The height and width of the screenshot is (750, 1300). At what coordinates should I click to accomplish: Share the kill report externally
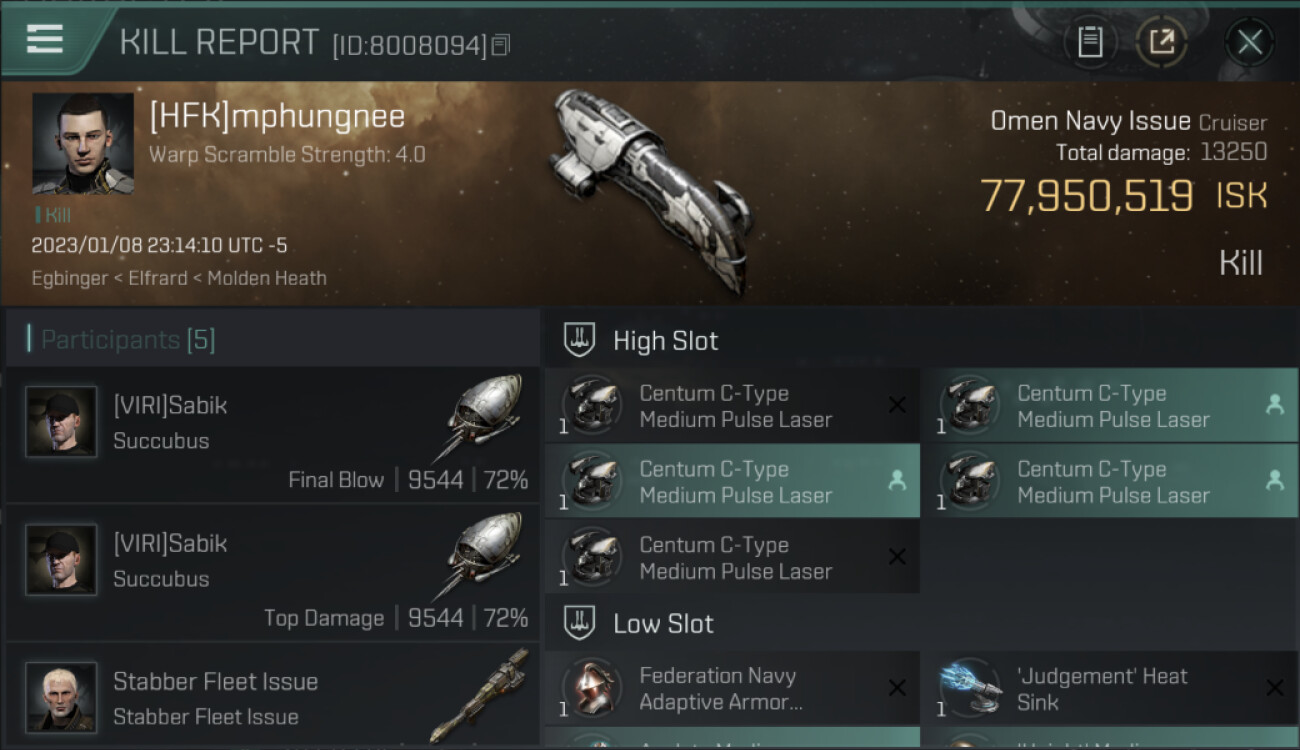[1162, 42]
